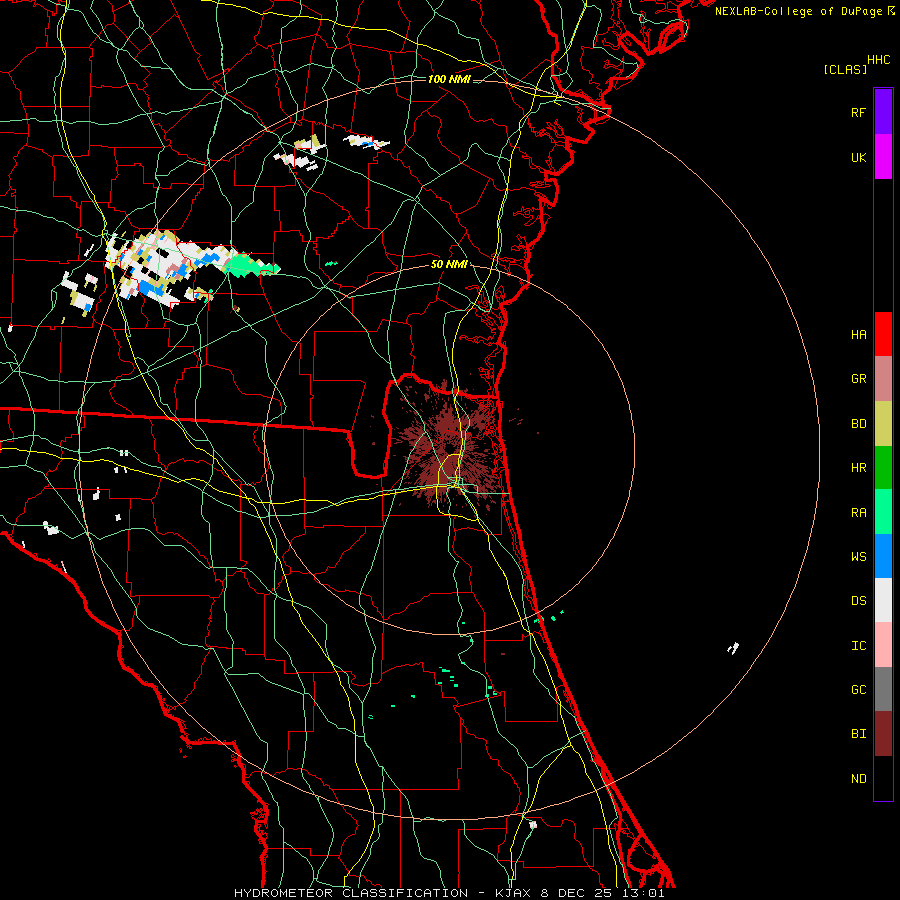
Task: Click the RA legend label
Action: 858,513
